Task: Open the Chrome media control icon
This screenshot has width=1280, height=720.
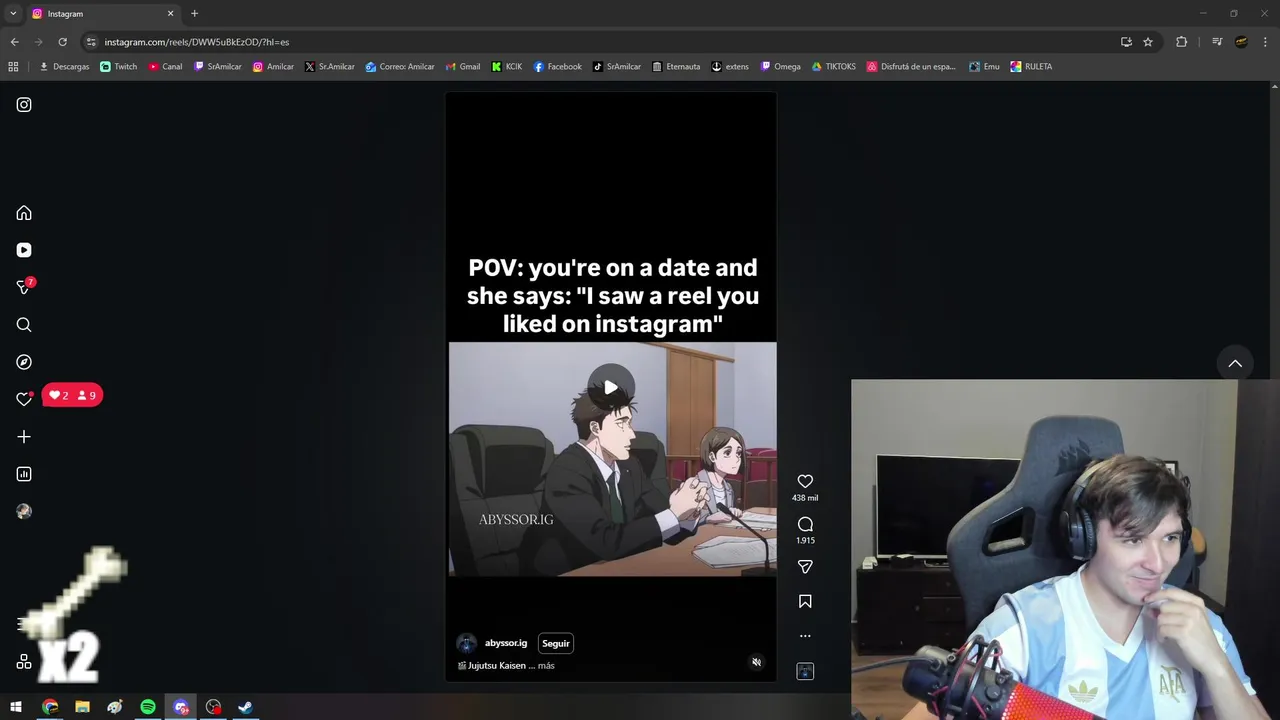Action: (x=1217, y=42)
